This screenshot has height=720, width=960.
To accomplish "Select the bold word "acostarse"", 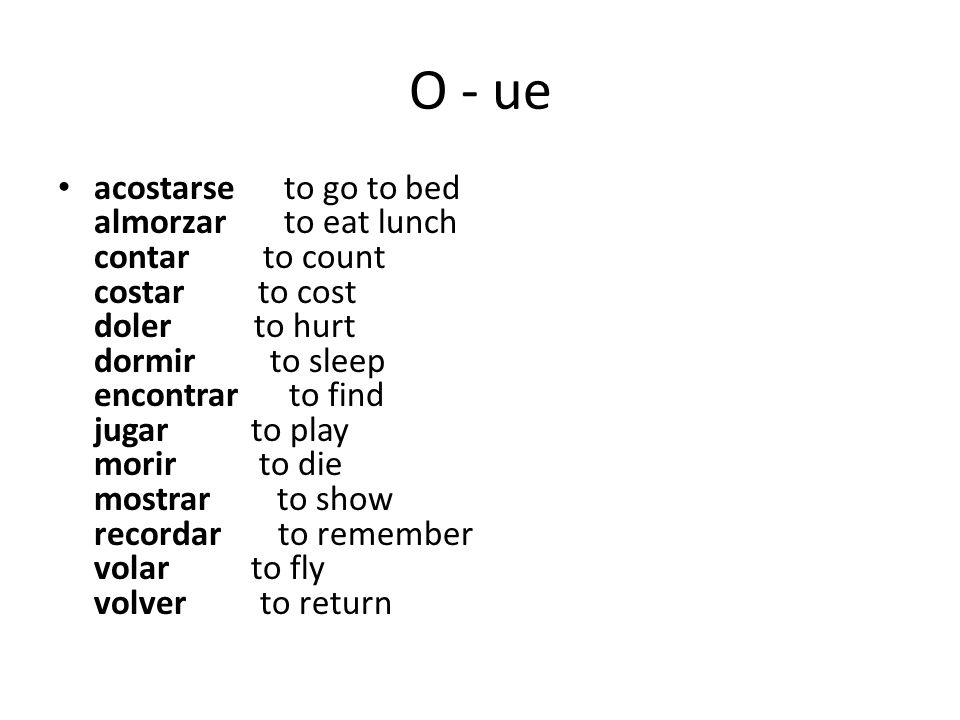I will pos(163,188).
